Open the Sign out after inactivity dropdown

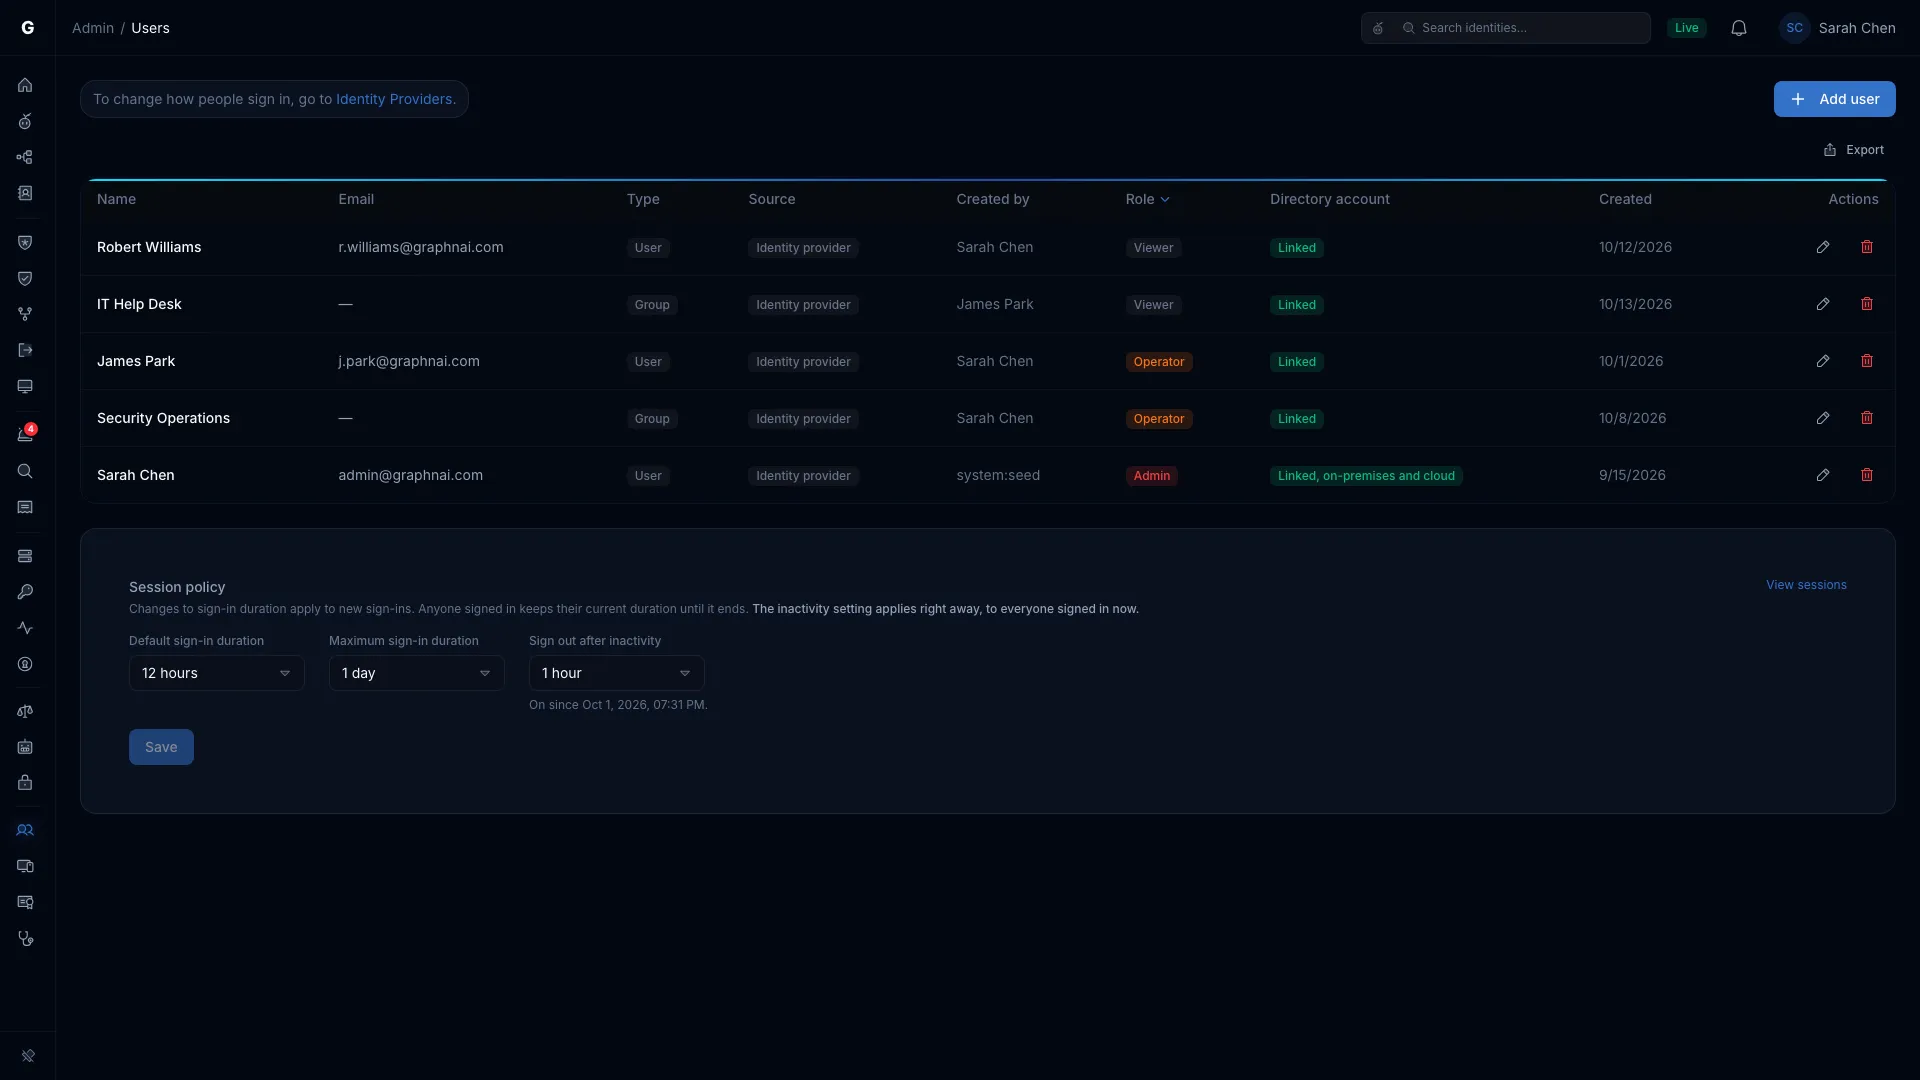pos(617,673)
